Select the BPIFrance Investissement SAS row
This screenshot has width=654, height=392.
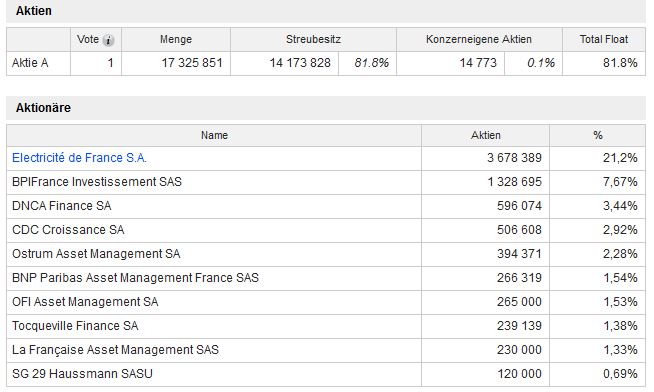[326, 182]
